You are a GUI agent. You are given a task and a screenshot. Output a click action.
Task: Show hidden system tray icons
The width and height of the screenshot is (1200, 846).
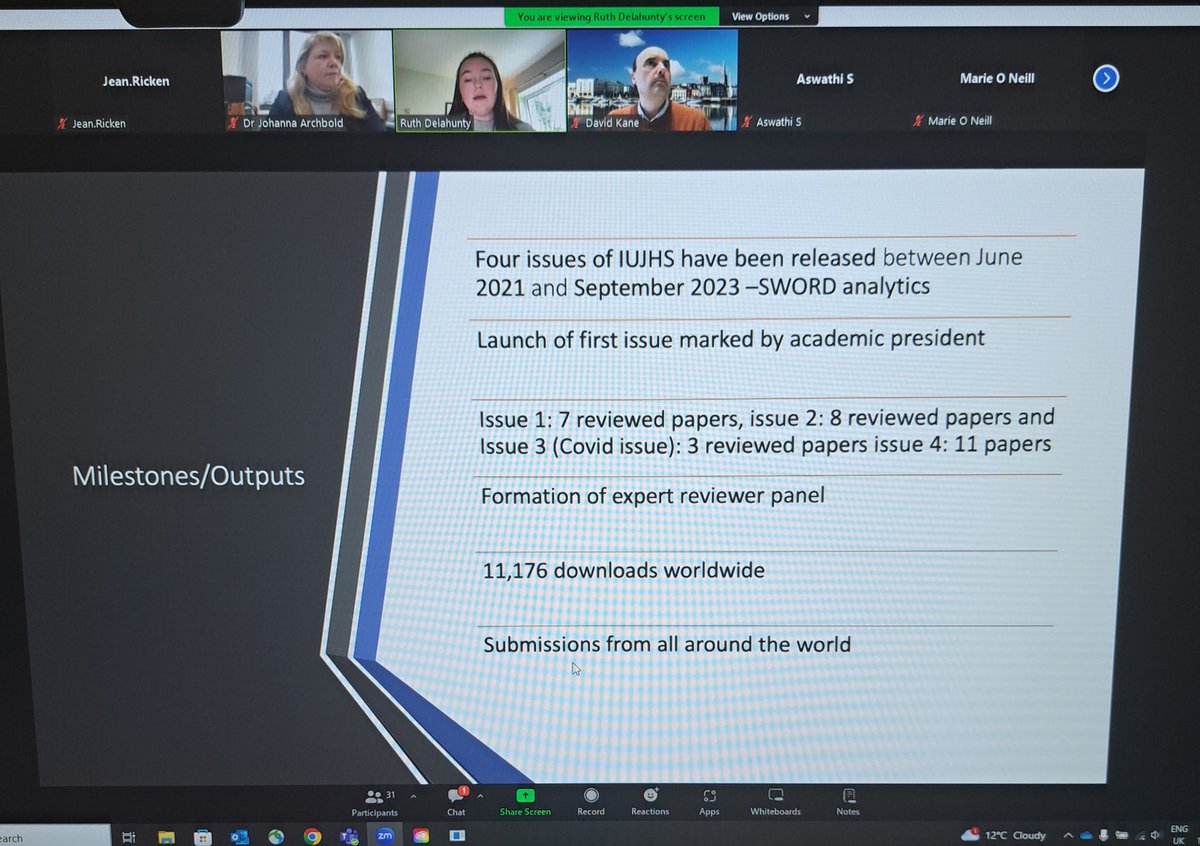(x=1069, y=835)
